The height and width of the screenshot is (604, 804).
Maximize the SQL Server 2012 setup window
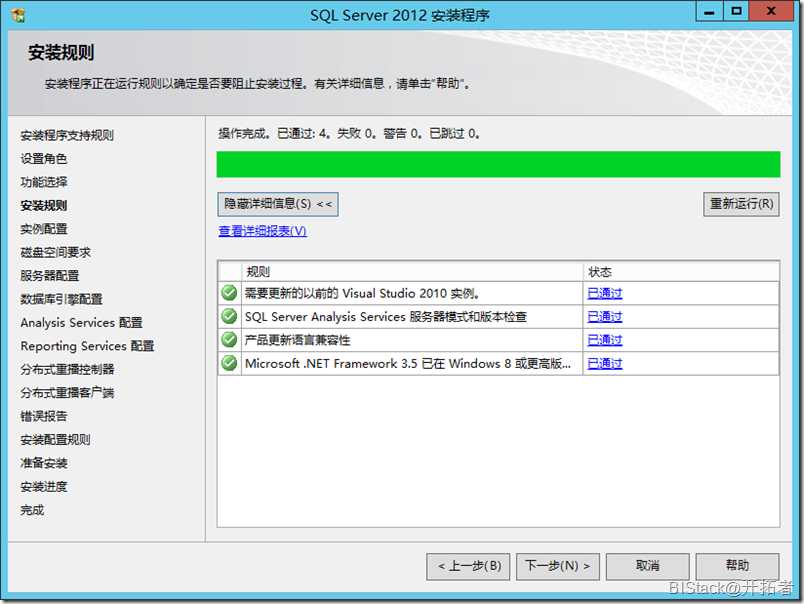736,11
